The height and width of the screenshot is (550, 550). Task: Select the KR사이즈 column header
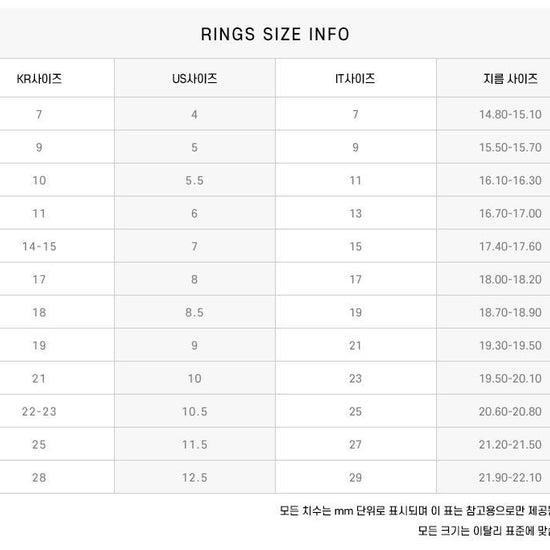39,79
